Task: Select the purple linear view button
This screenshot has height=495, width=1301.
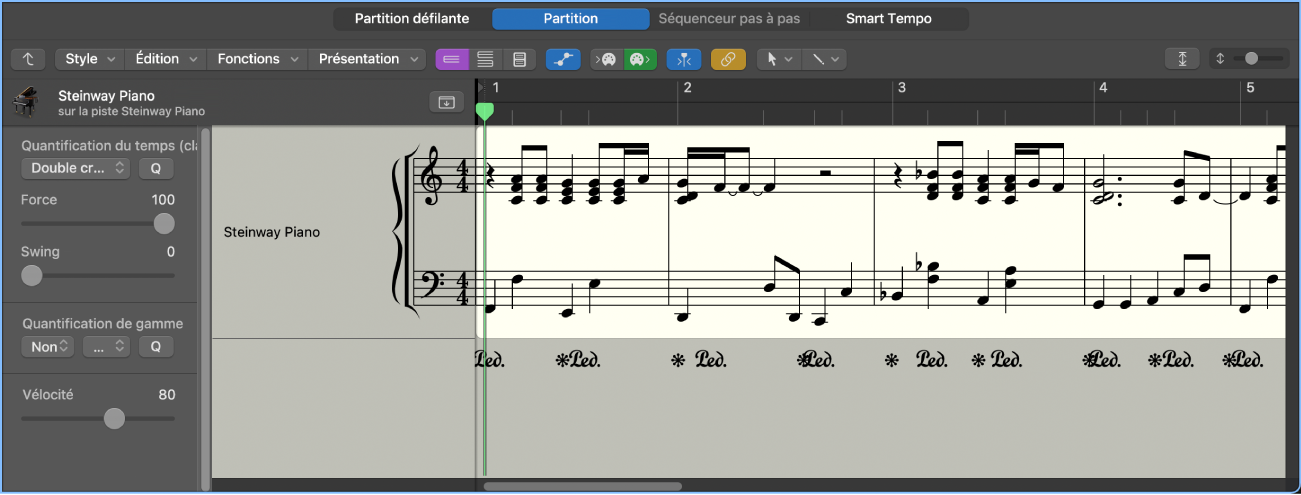Action: click(452, 59)
